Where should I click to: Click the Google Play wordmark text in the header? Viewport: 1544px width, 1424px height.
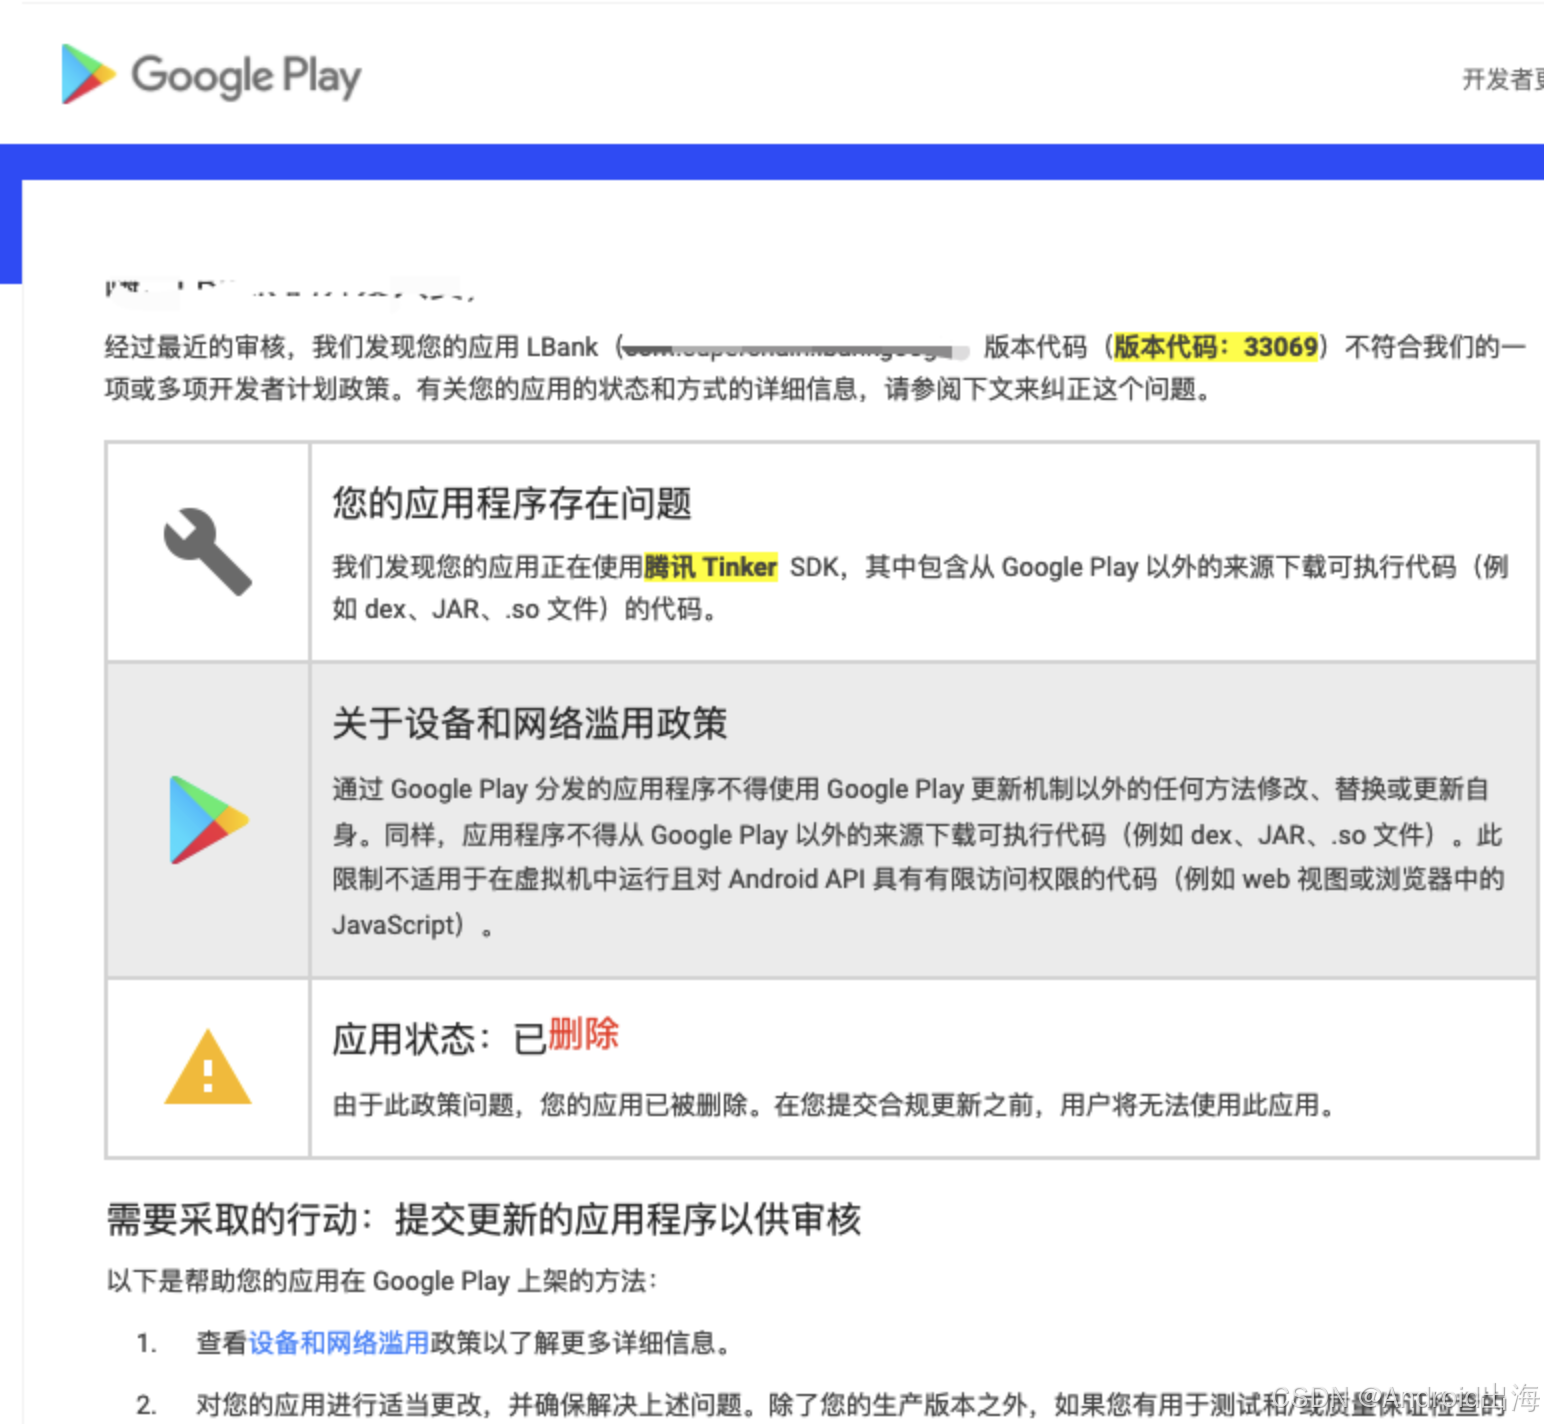246,76
